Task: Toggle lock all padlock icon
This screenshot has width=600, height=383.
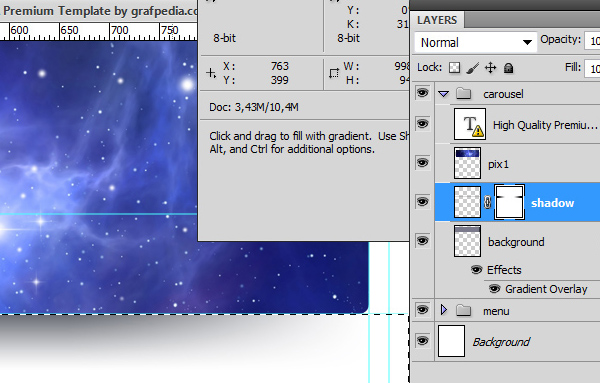Action: (509, 68)
